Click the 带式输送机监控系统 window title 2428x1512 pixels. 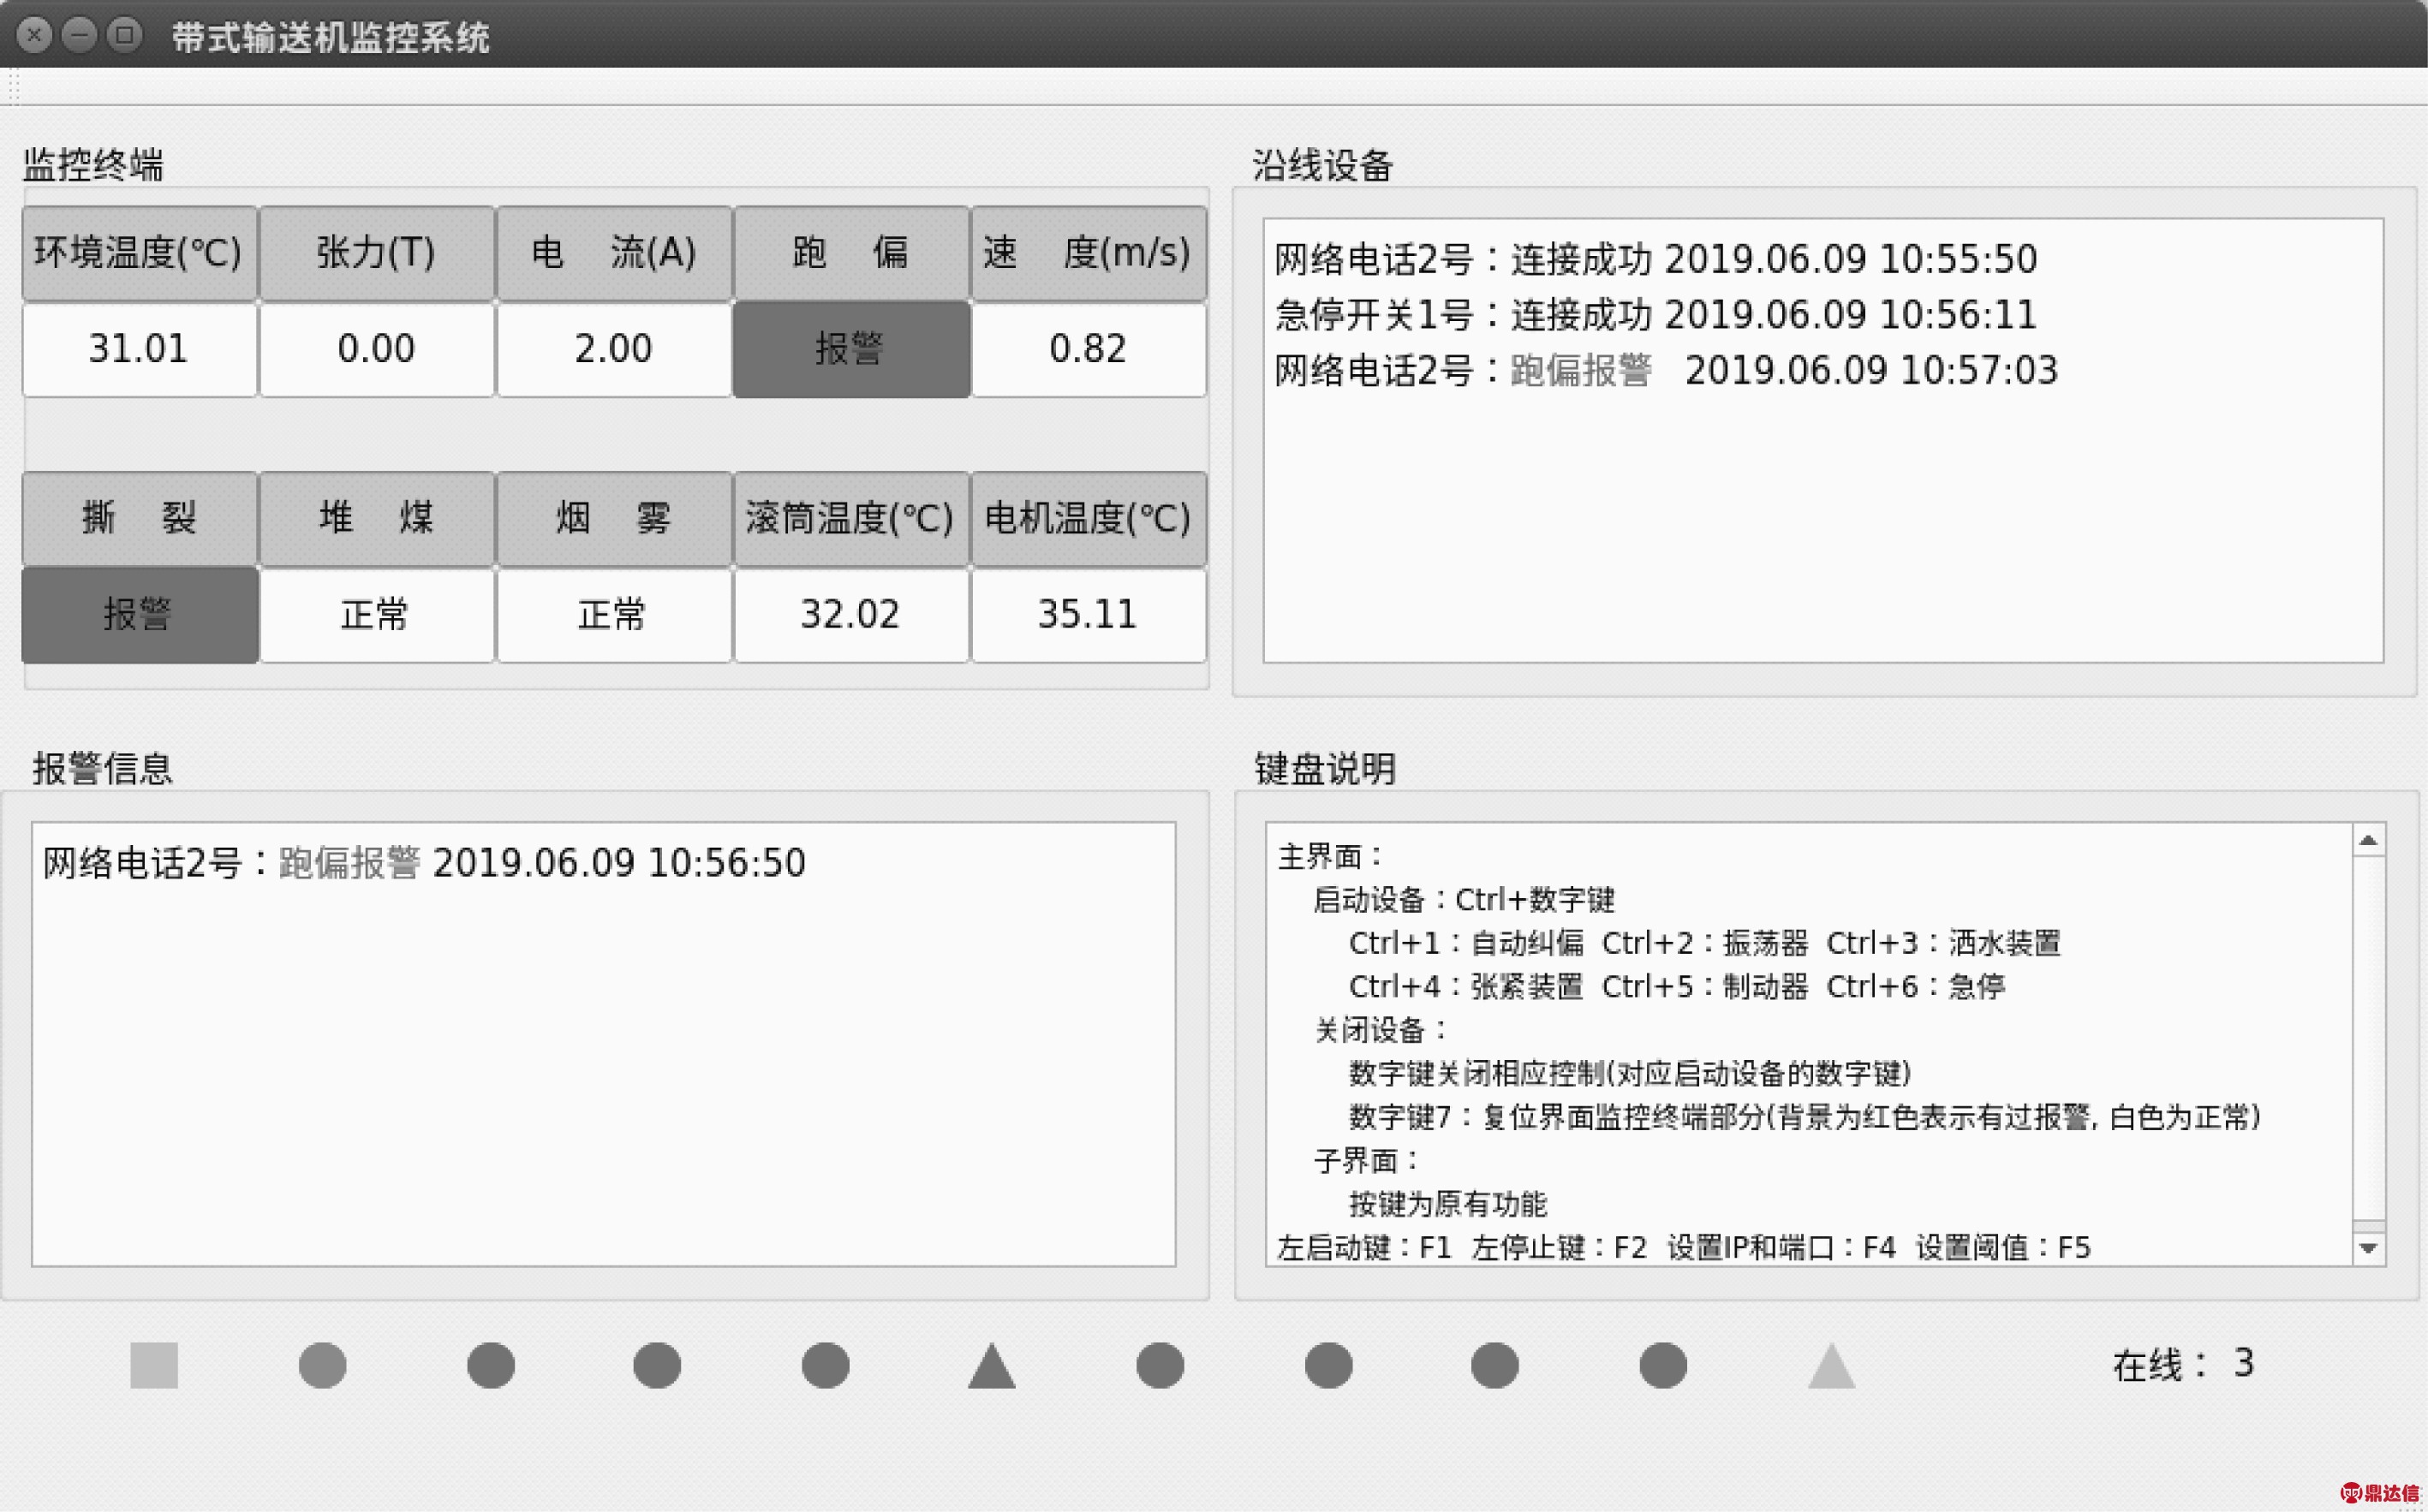[x=330, y=38]
